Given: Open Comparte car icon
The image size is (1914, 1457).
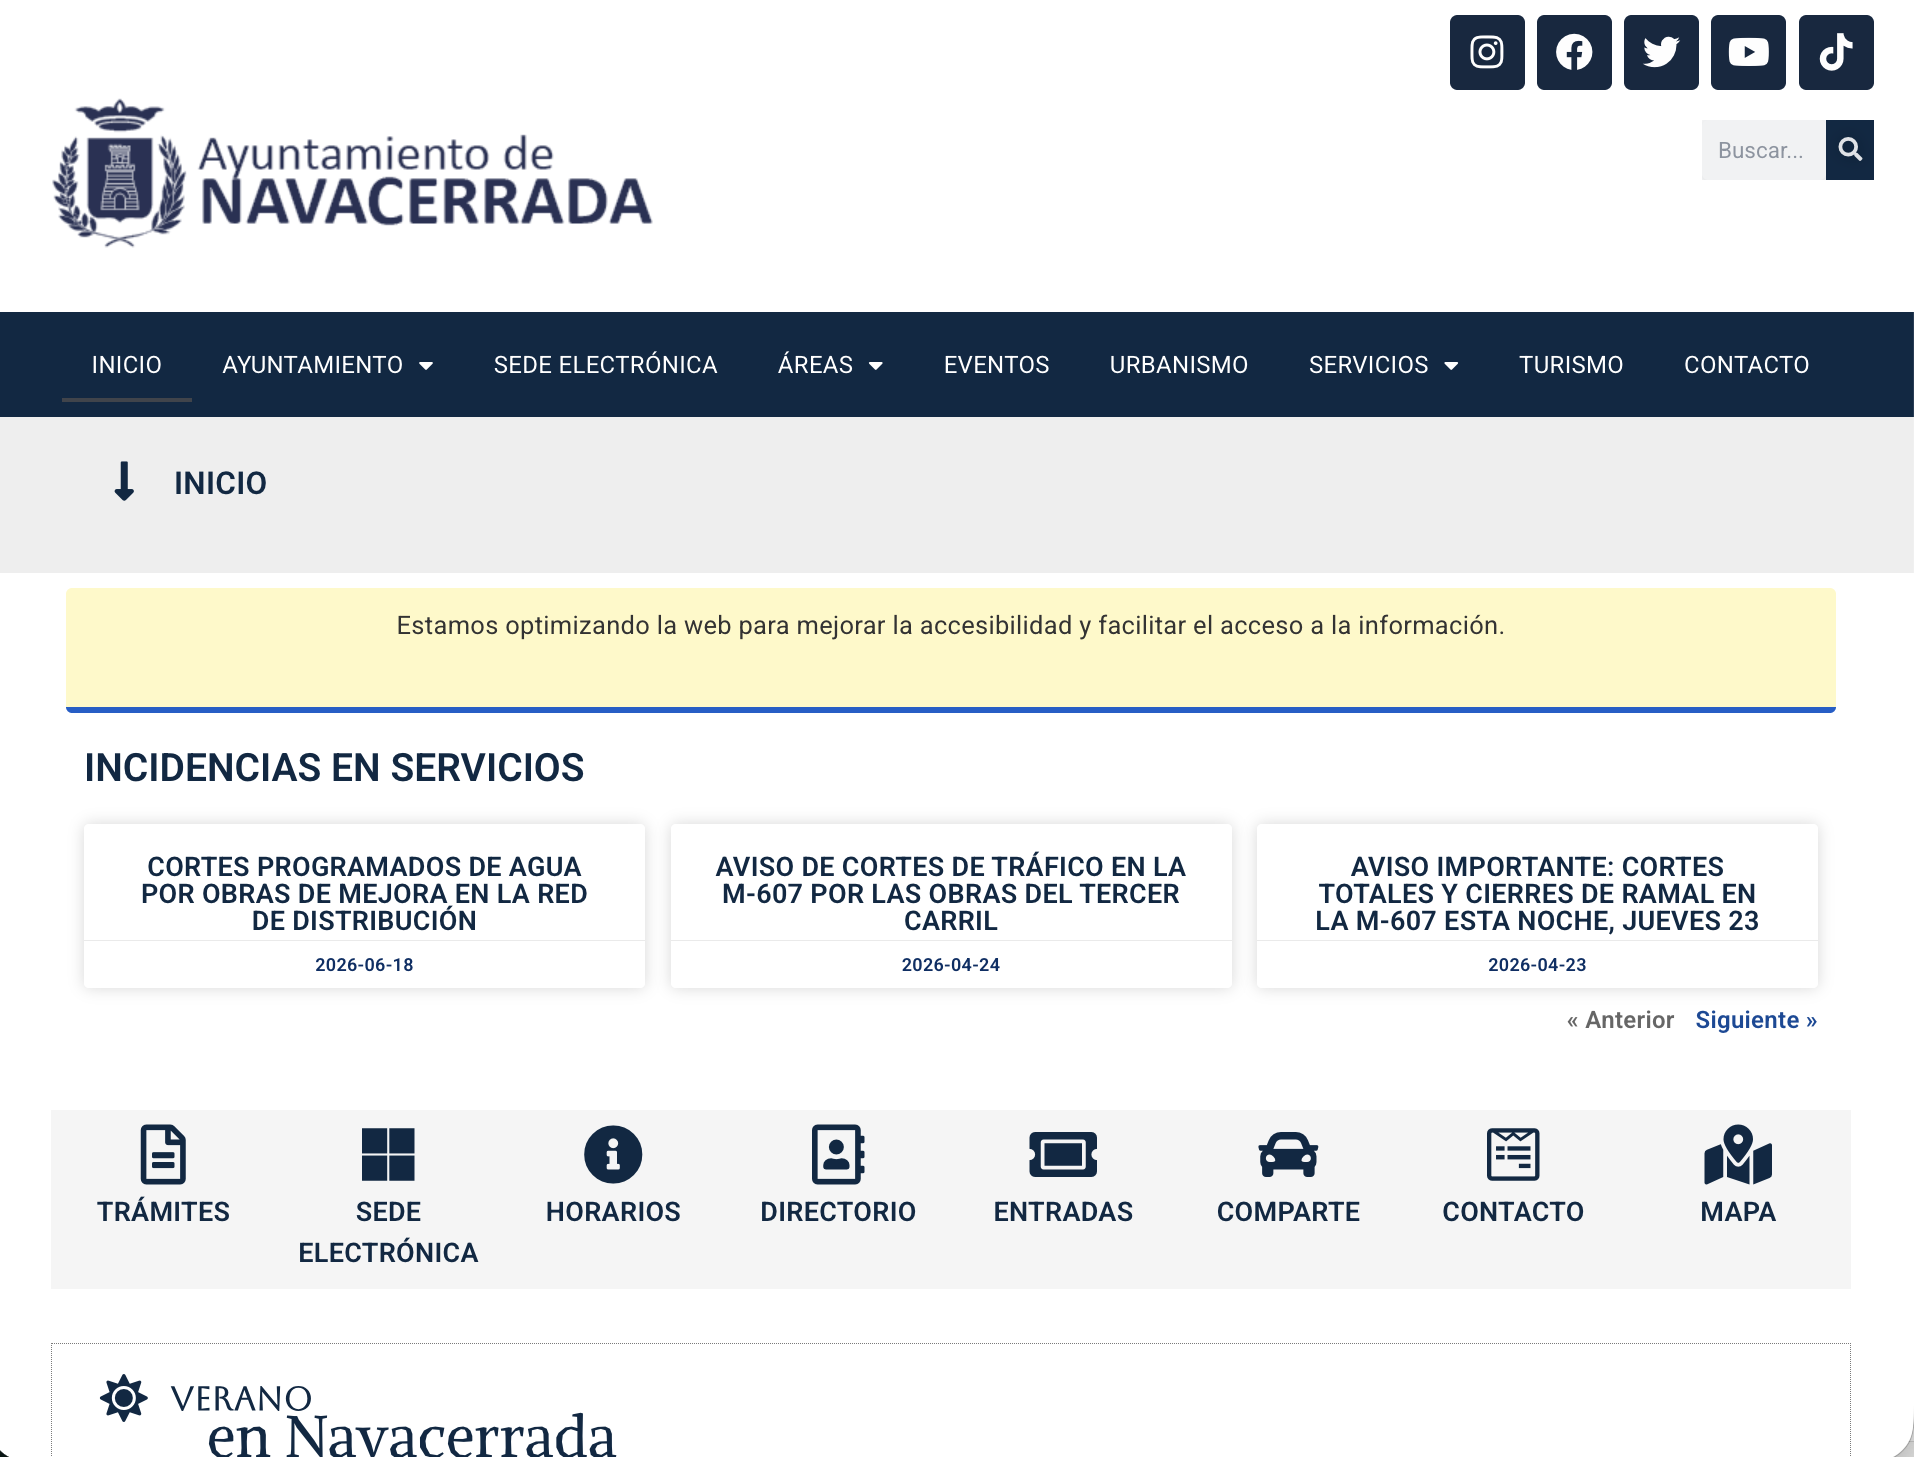Looking at the screenshot, I should point(1288,1155).
